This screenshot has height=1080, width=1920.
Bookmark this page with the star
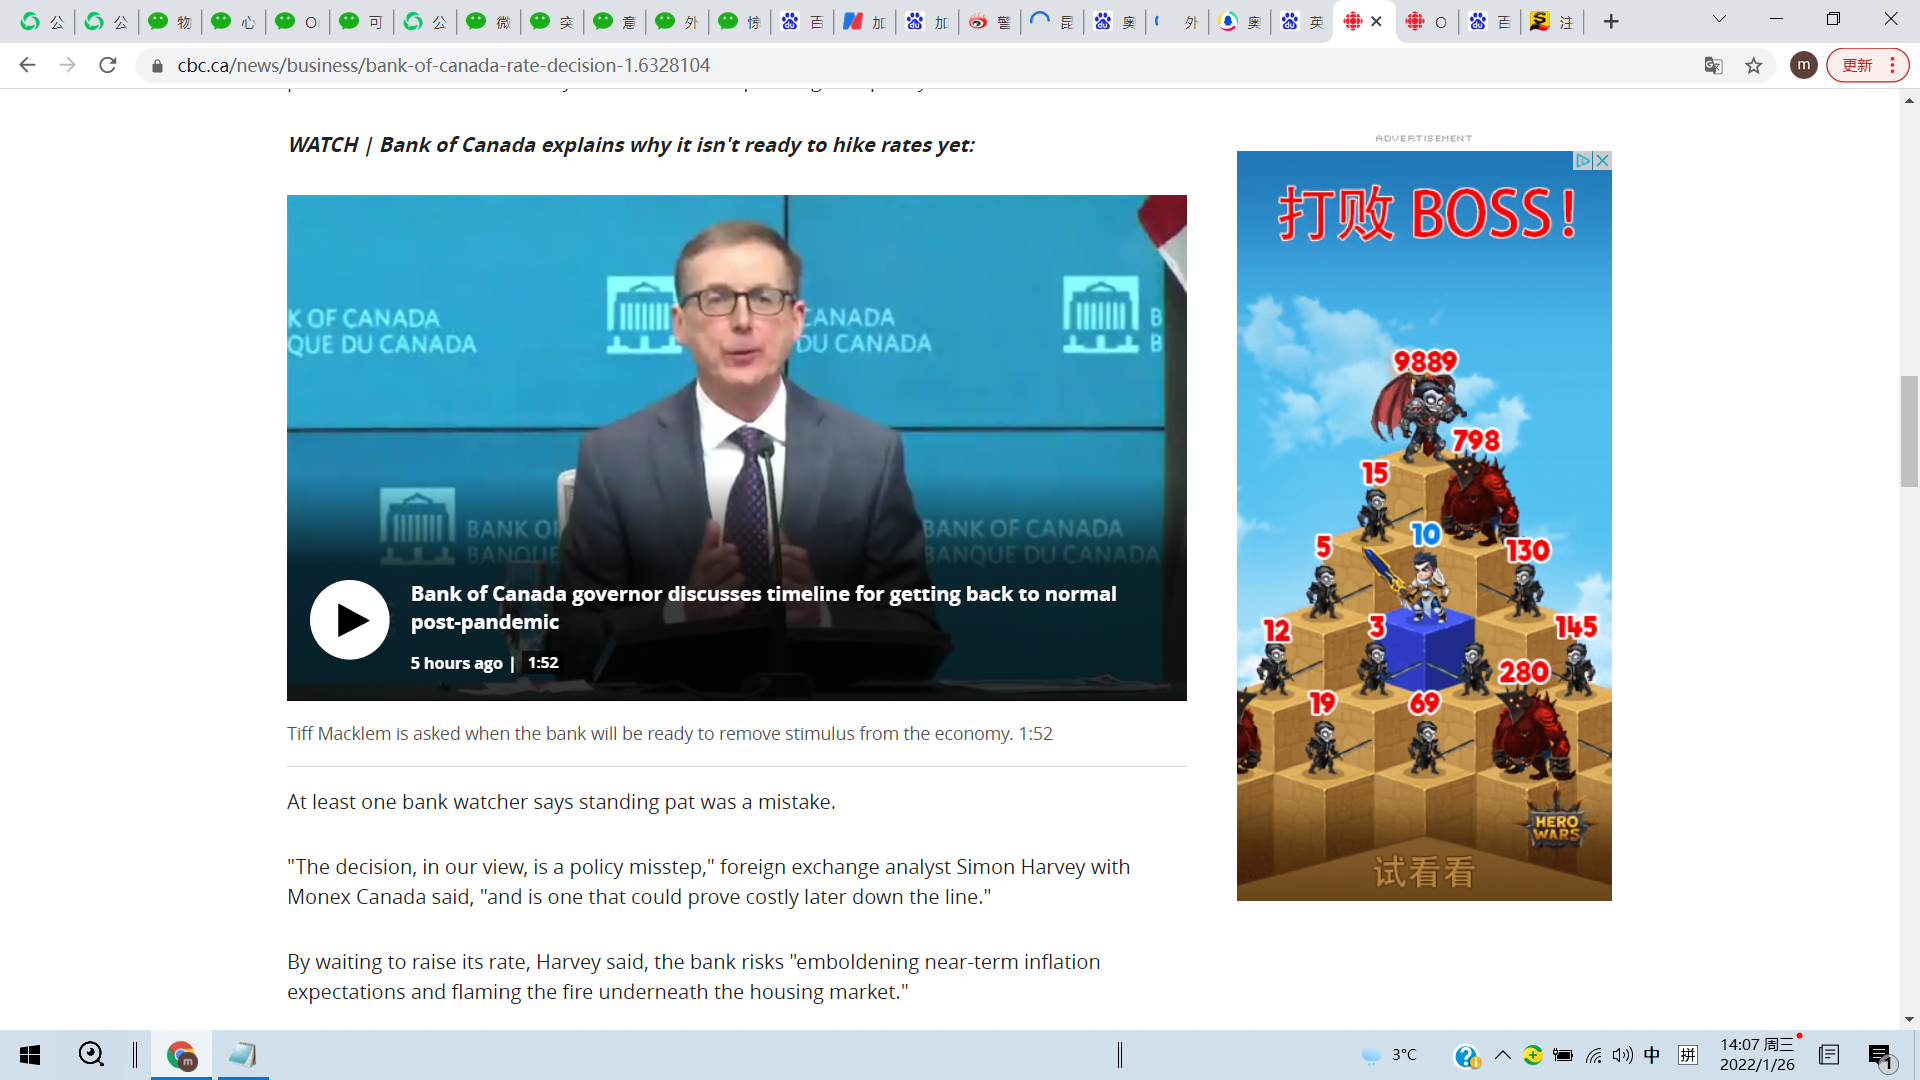tap(1753, 65)
